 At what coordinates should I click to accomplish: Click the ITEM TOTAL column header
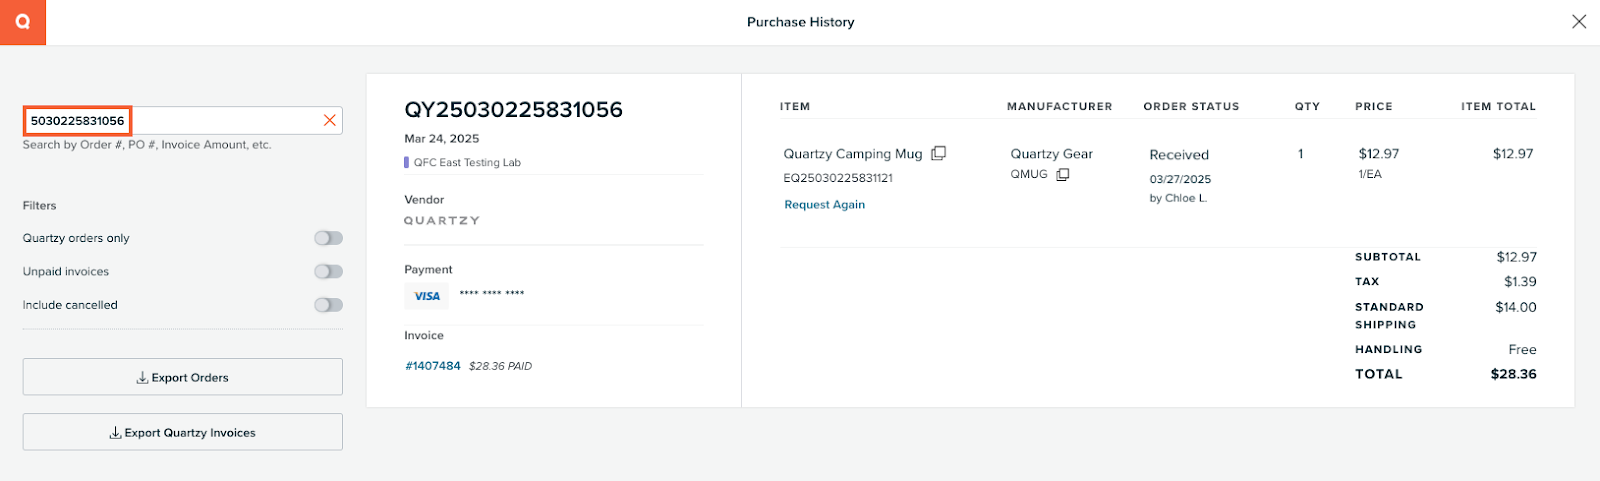(1498, 106)
